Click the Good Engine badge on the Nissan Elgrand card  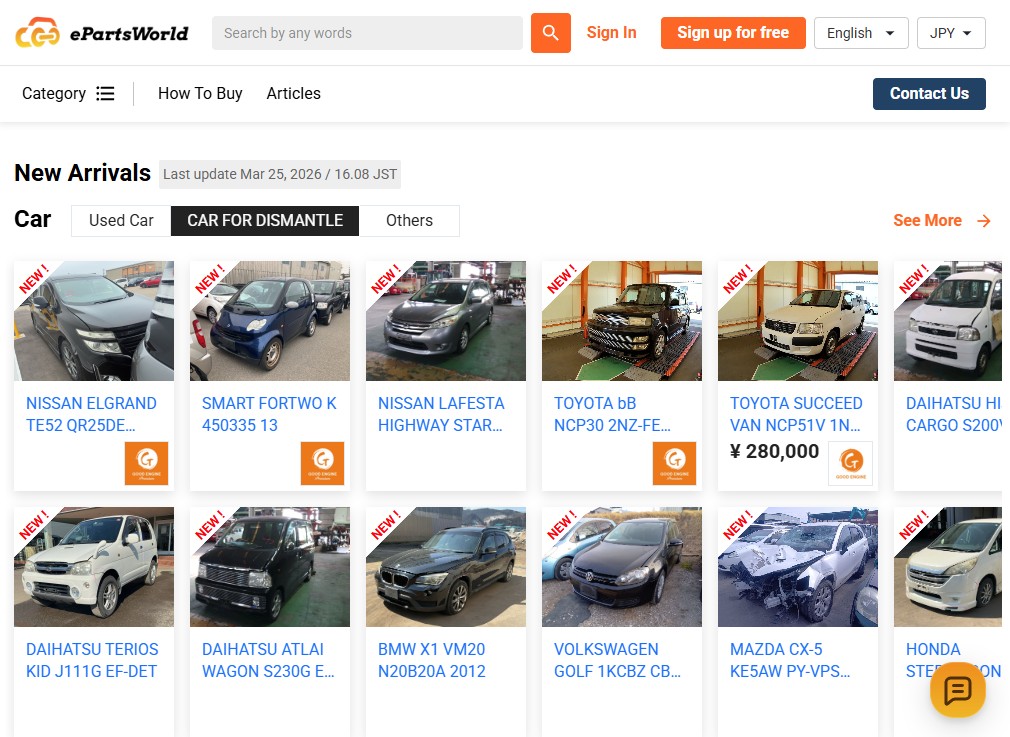[x=146, y=464]
